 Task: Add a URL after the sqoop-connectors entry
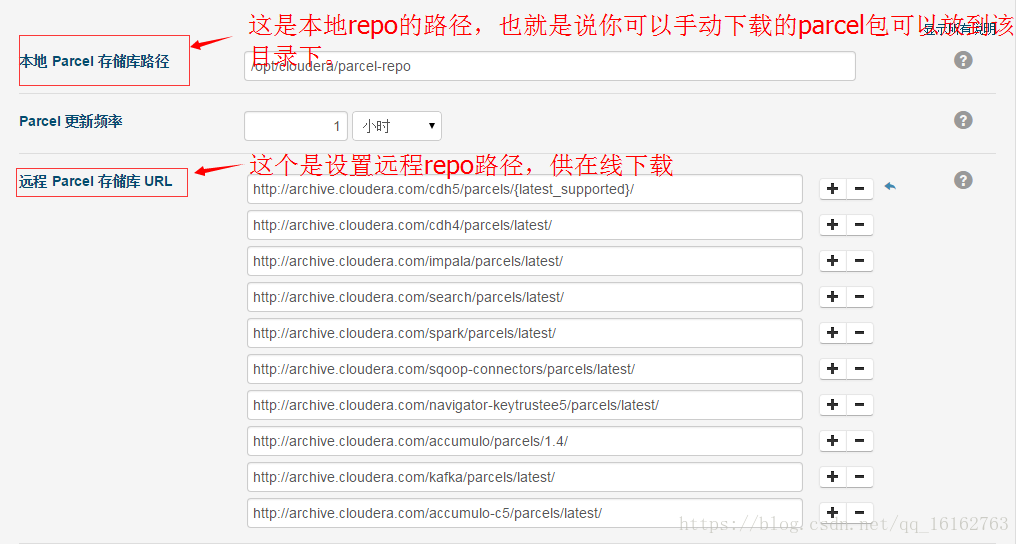pyautogui.click(x=832, y=369)
